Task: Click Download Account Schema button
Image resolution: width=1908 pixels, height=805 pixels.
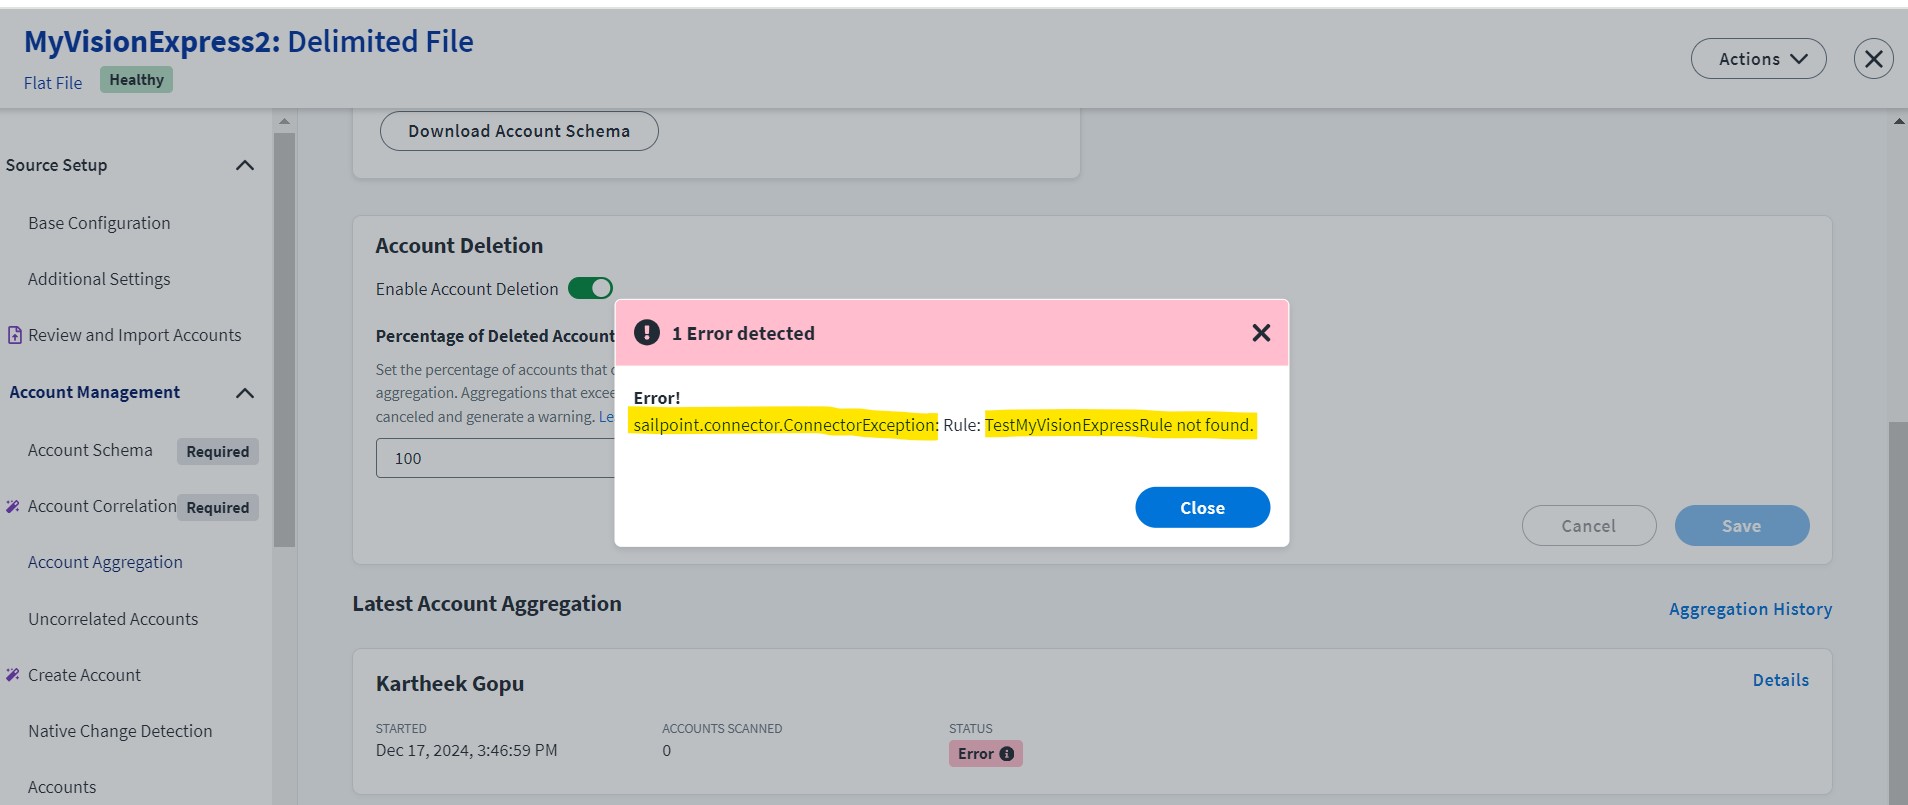Action: 519,131
